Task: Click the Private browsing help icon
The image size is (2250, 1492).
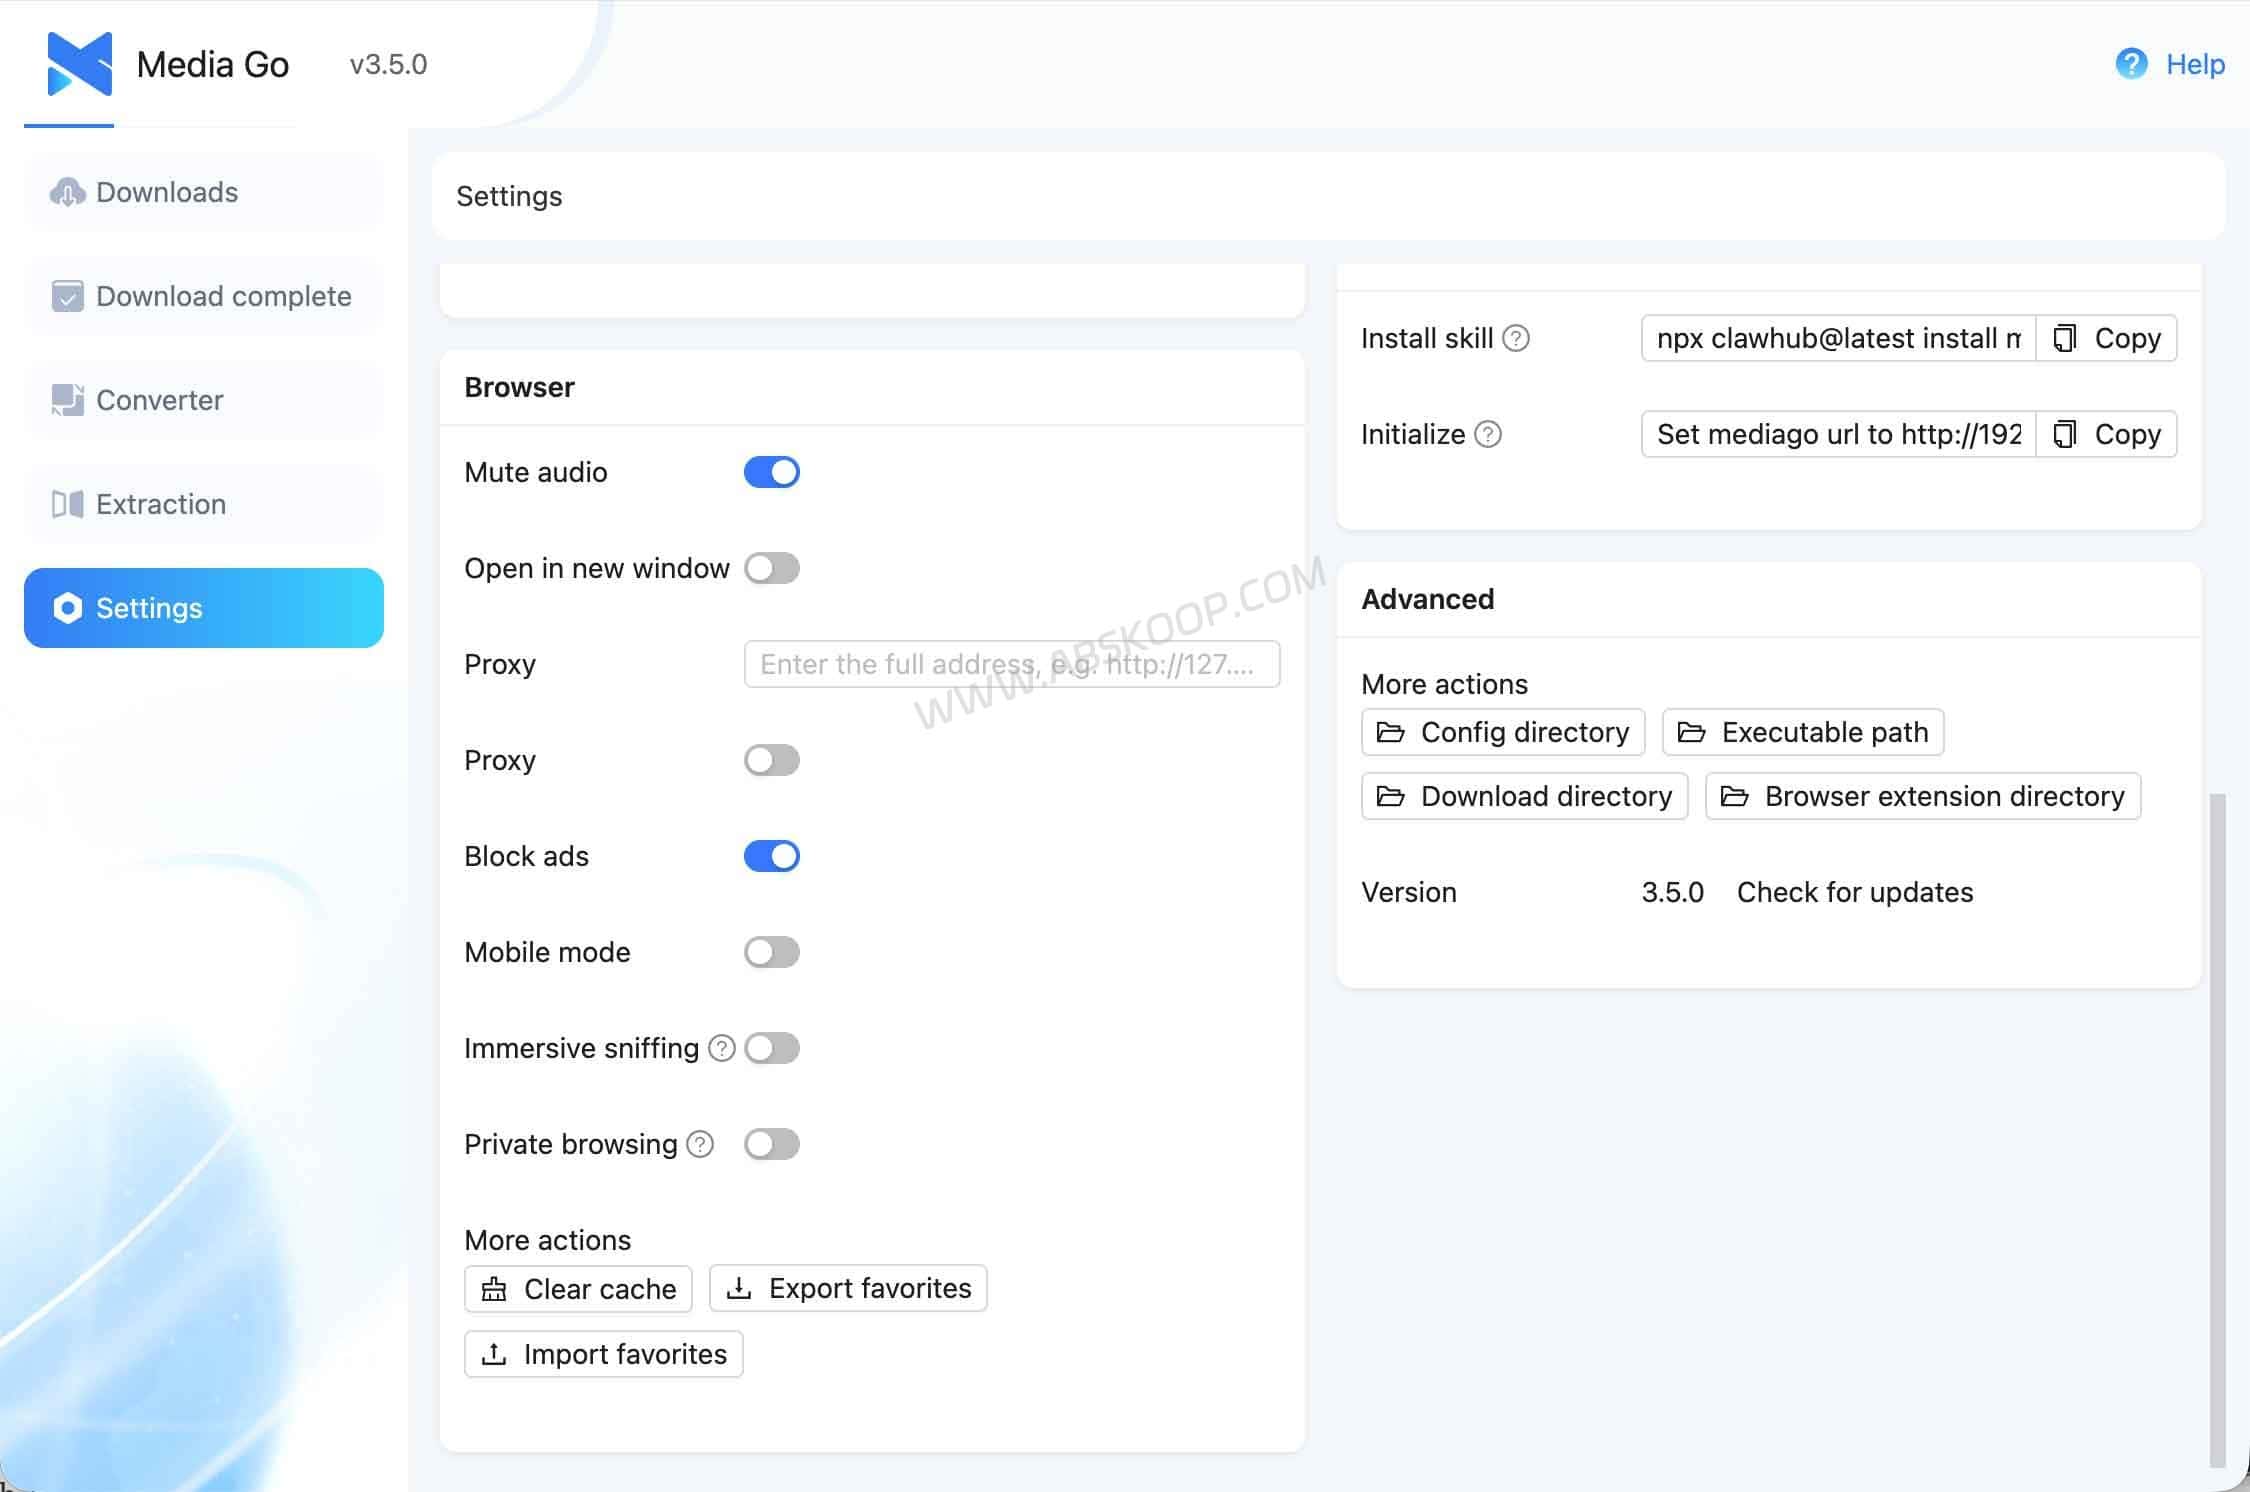Action: (701, 1144)
